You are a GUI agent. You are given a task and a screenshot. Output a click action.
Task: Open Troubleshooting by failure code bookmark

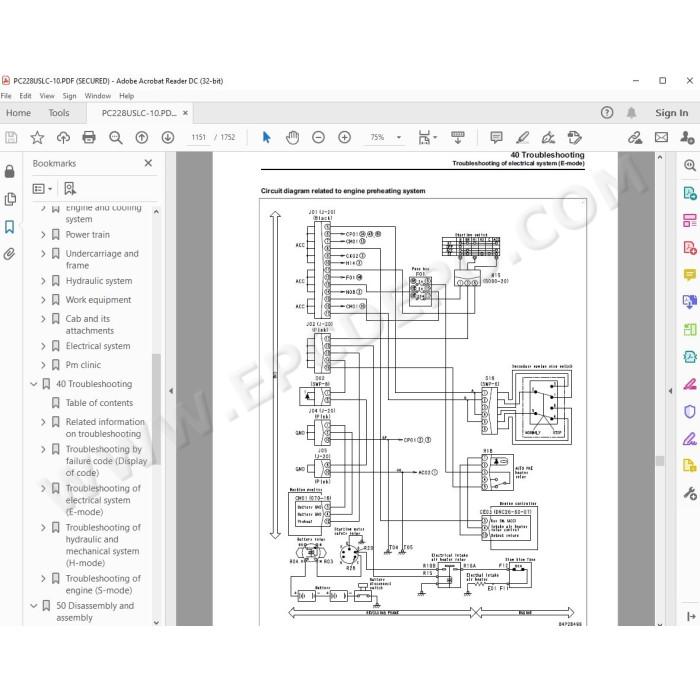(x=106, y=461)
